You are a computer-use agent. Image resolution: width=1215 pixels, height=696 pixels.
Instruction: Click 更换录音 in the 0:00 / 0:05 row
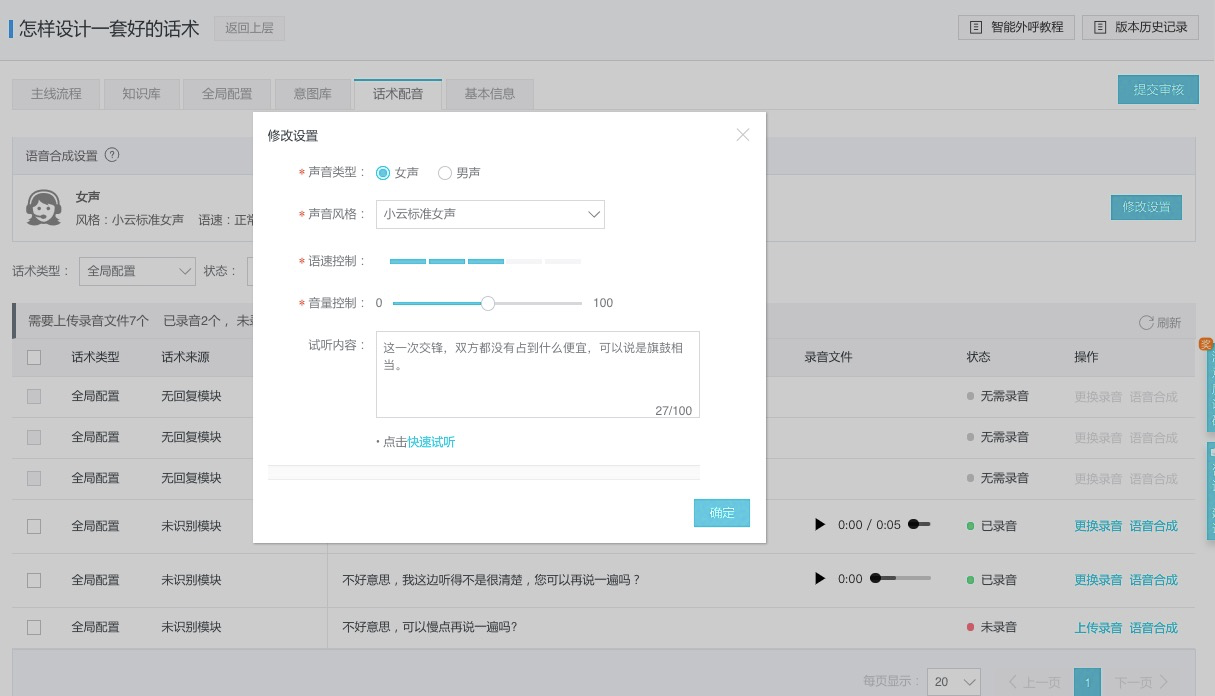tap(1098, 526)
